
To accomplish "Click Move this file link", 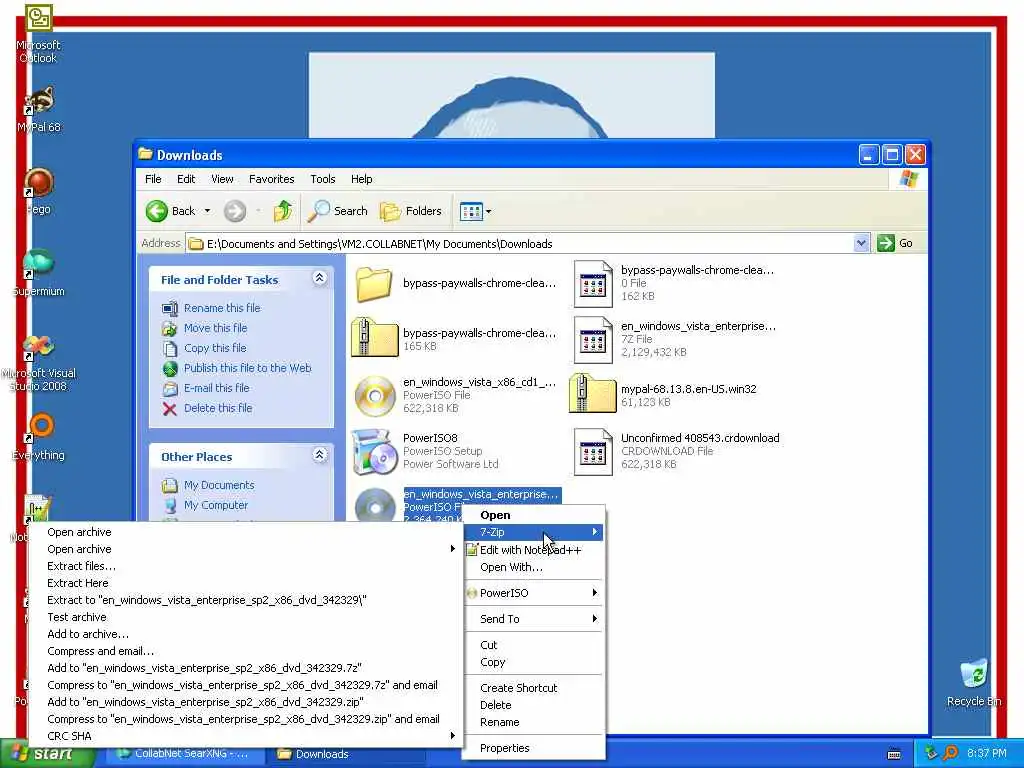I will pos(216,328).
